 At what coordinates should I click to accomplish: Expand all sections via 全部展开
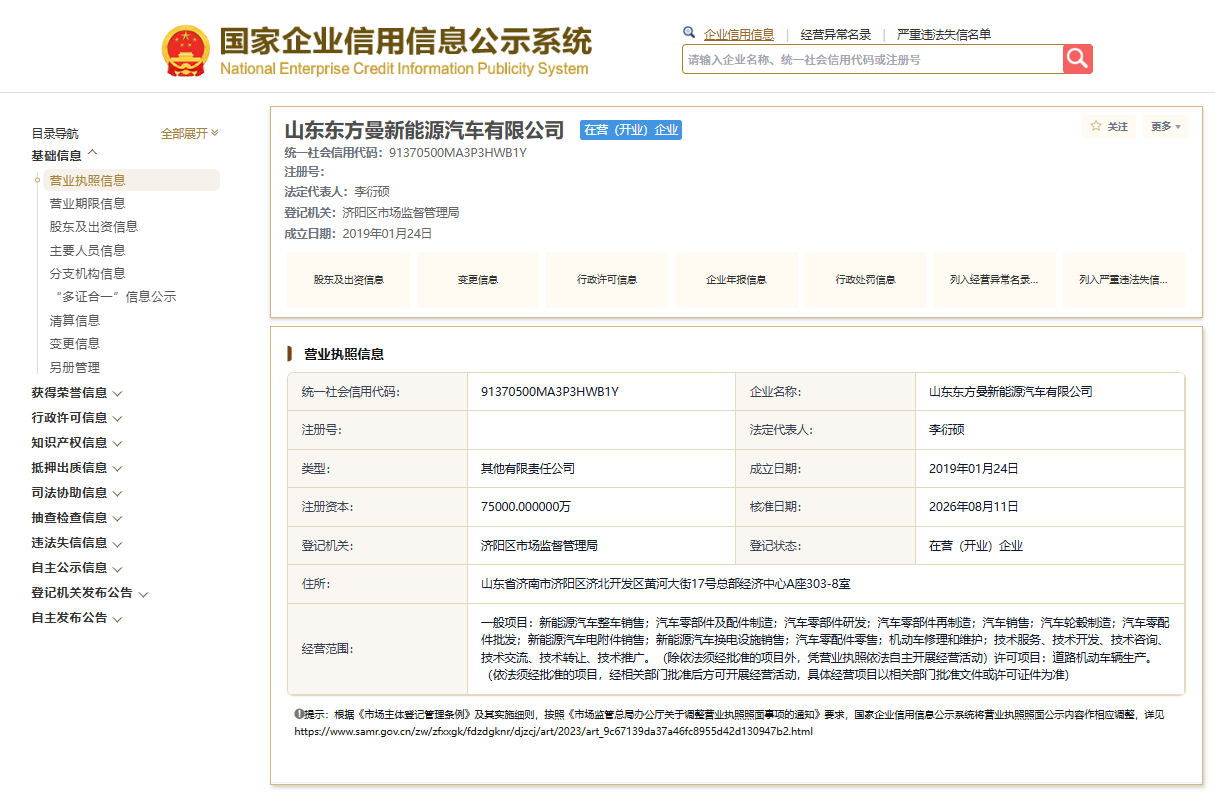[x=190, y=133]
